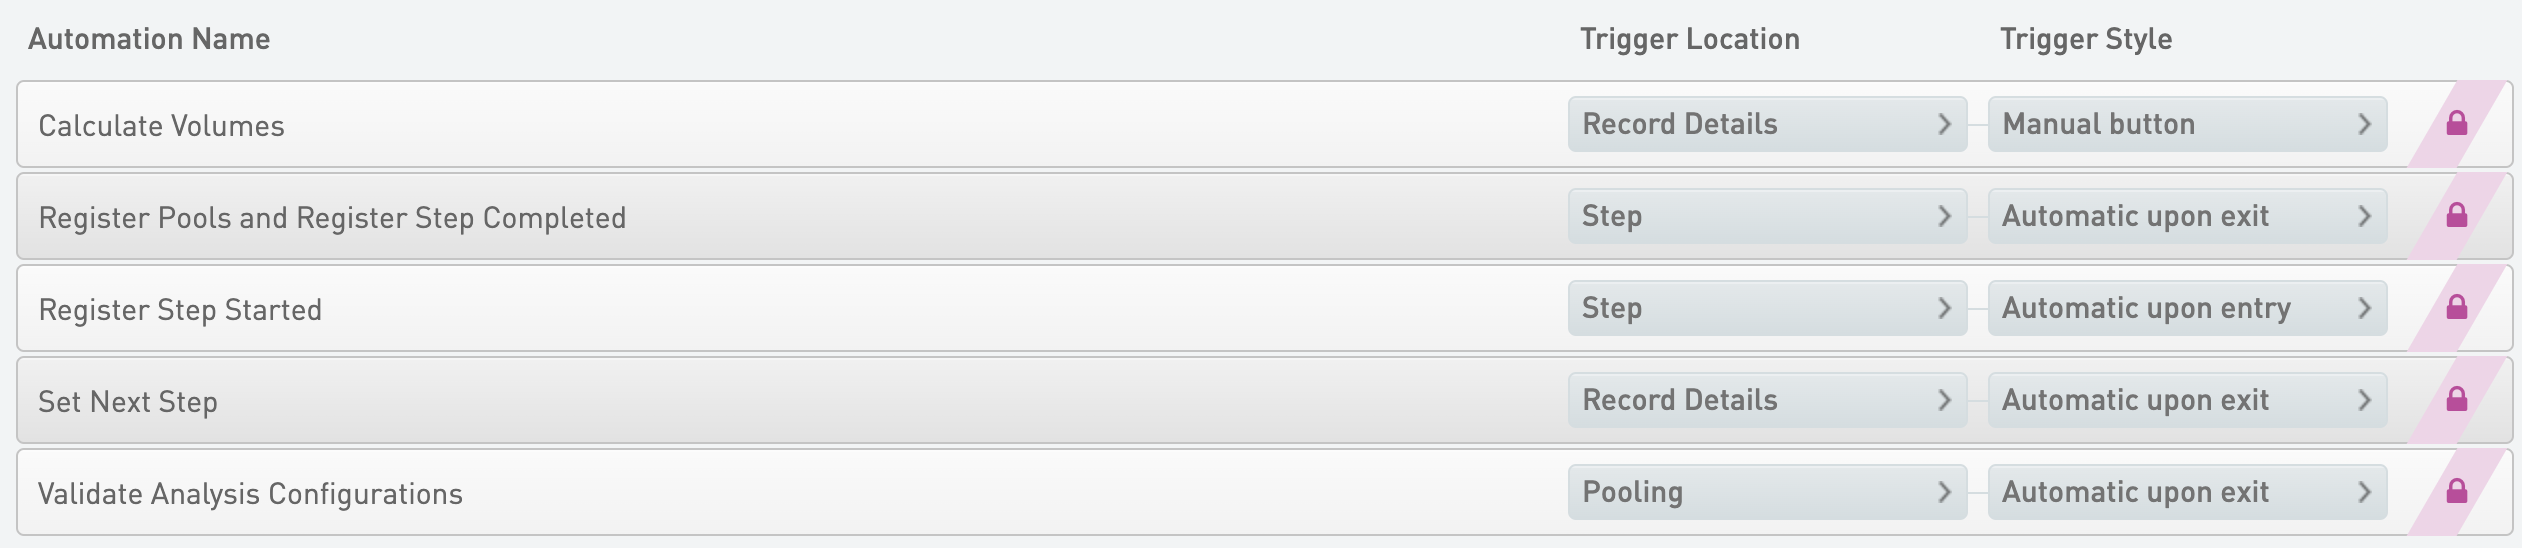Select the Calculate Volumes automation row

[1264, 124]
